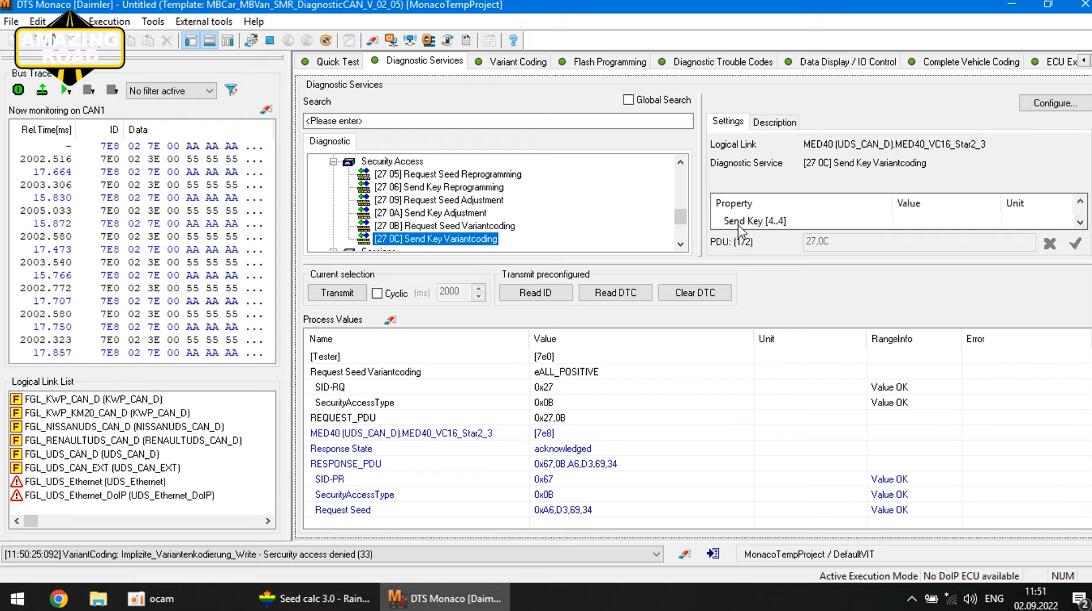1092x611 pixels.
Task: Open the help question mark toolbar icon
Action: (513, 40)
